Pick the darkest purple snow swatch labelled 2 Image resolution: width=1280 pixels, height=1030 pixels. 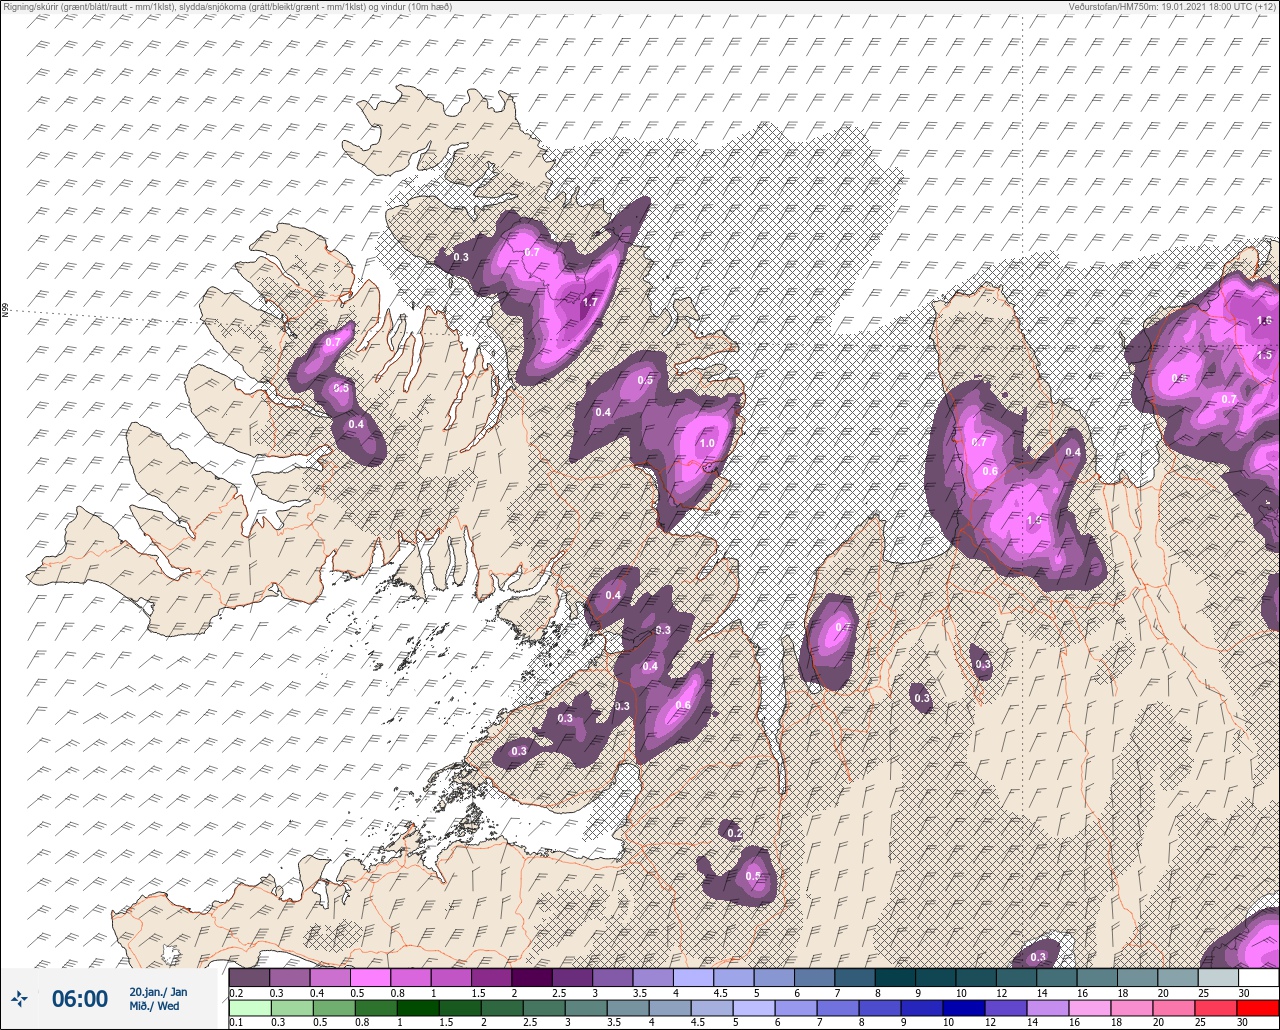[x=532, y=977]
